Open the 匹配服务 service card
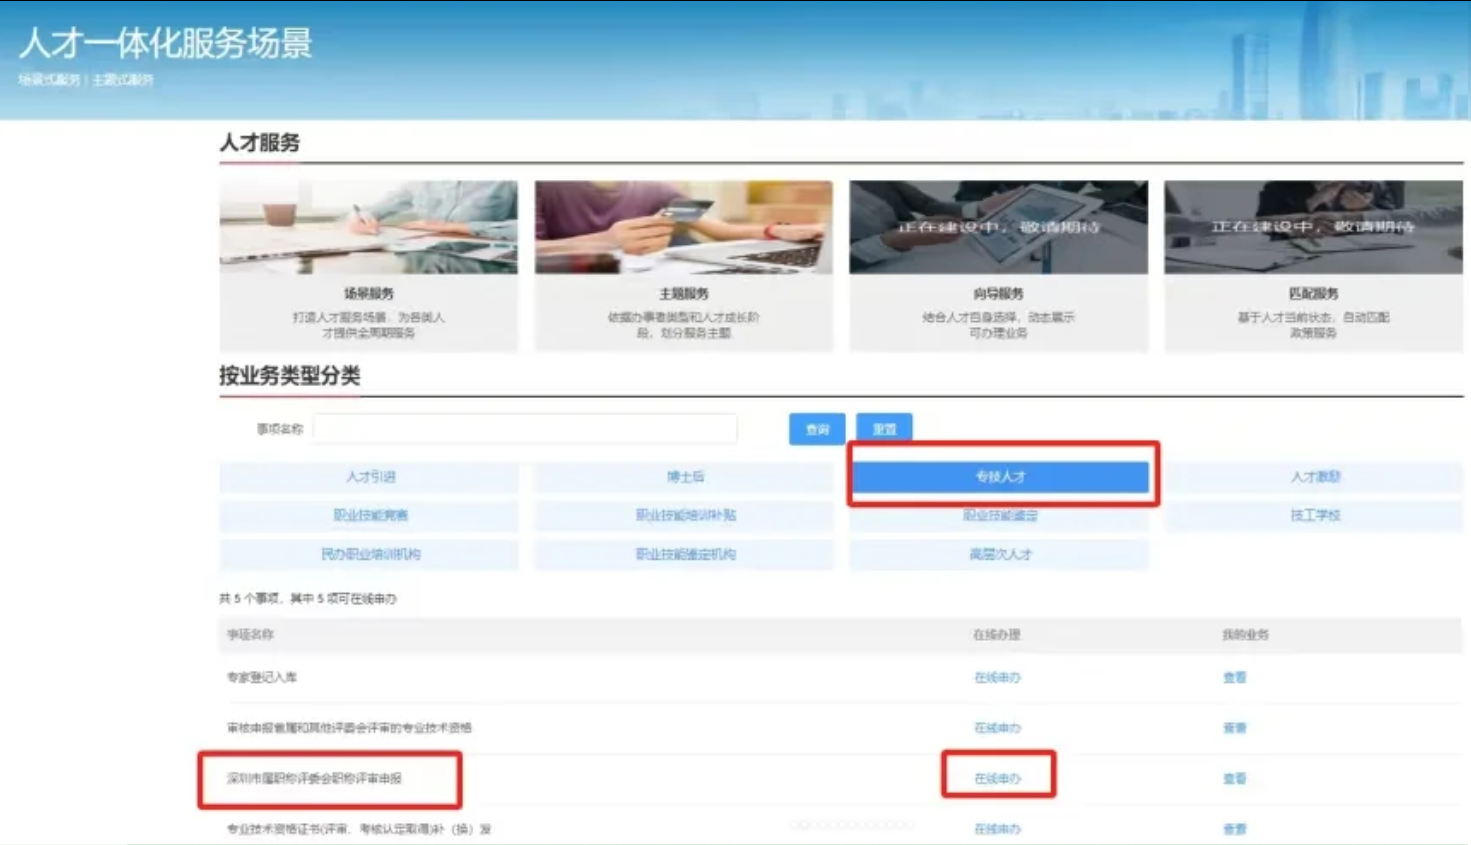The width and height of the screenshot is (1471, 845). coord(1313,265)
